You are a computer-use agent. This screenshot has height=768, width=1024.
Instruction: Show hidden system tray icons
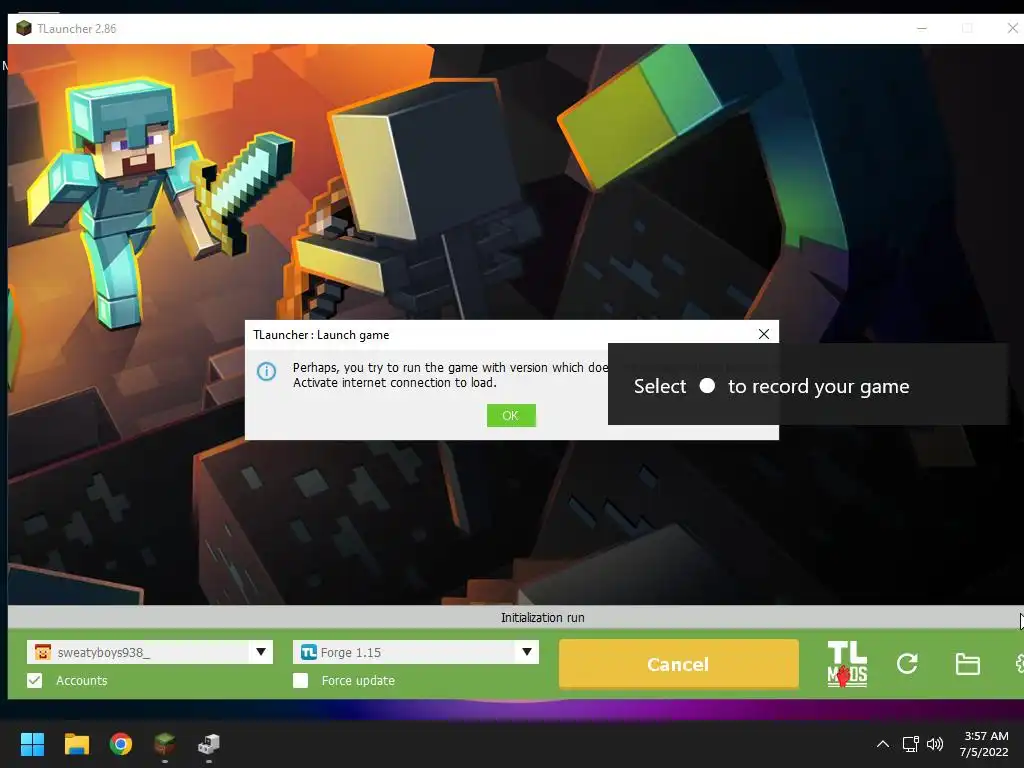coord(882,744)
